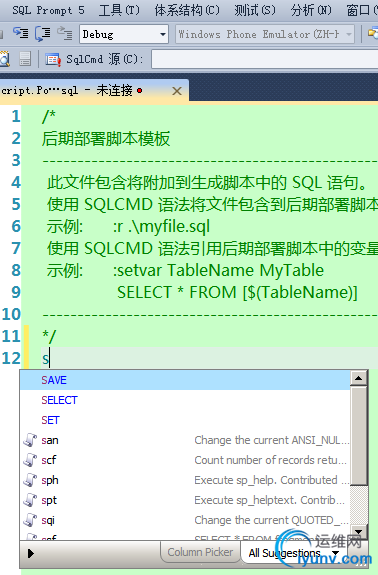Open the 工具(T) menu
This screenshot has width=378, height=575.
pyautogui.click(x=119, y=10)
